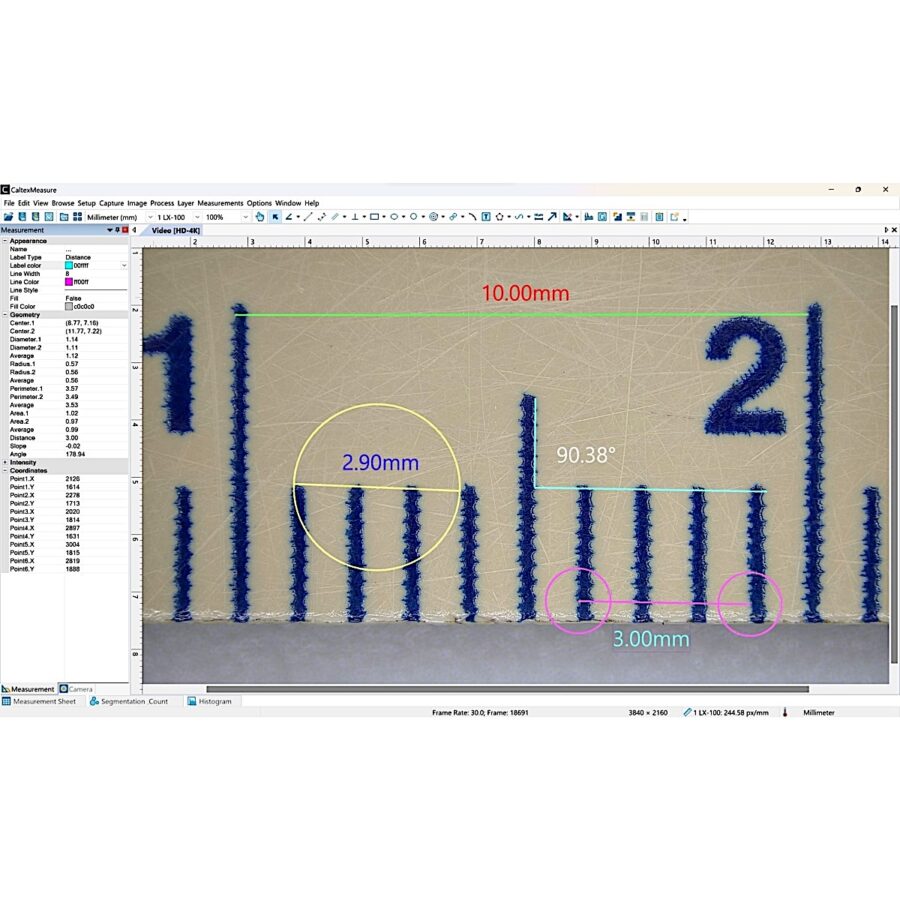This screenshot has width=900, height=900.
Task: Select the Video [HD-4K] document tab
Action: click(x=176, y=230)
